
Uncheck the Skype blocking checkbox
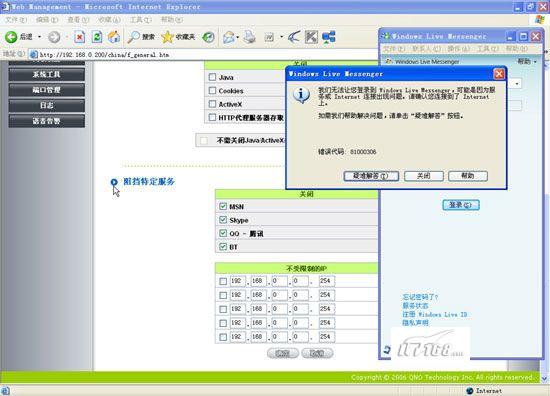[x=223, y=220]
